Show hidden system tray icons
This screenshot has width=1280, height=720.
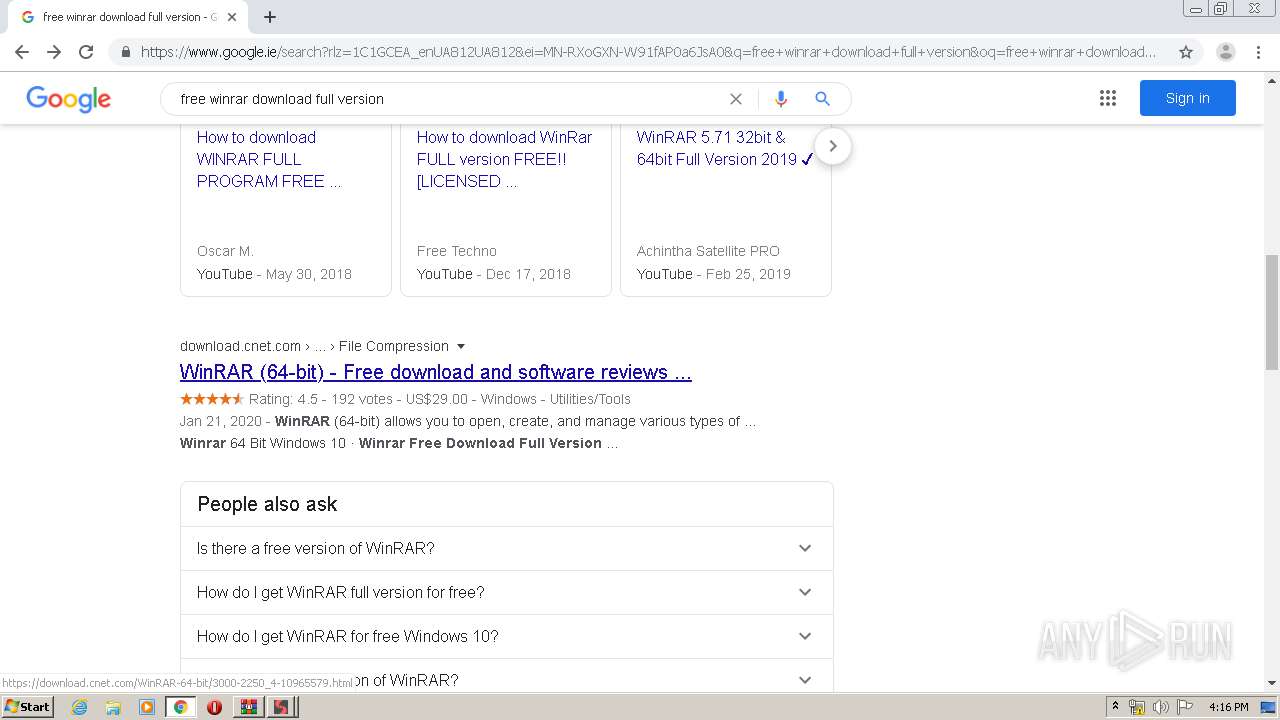pyautogui.click(x=1115, y=707)
